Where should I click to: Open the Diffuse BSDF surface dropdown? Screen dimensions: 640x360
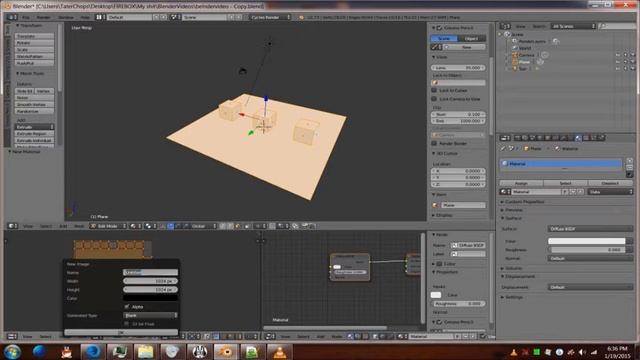(590, 229)
